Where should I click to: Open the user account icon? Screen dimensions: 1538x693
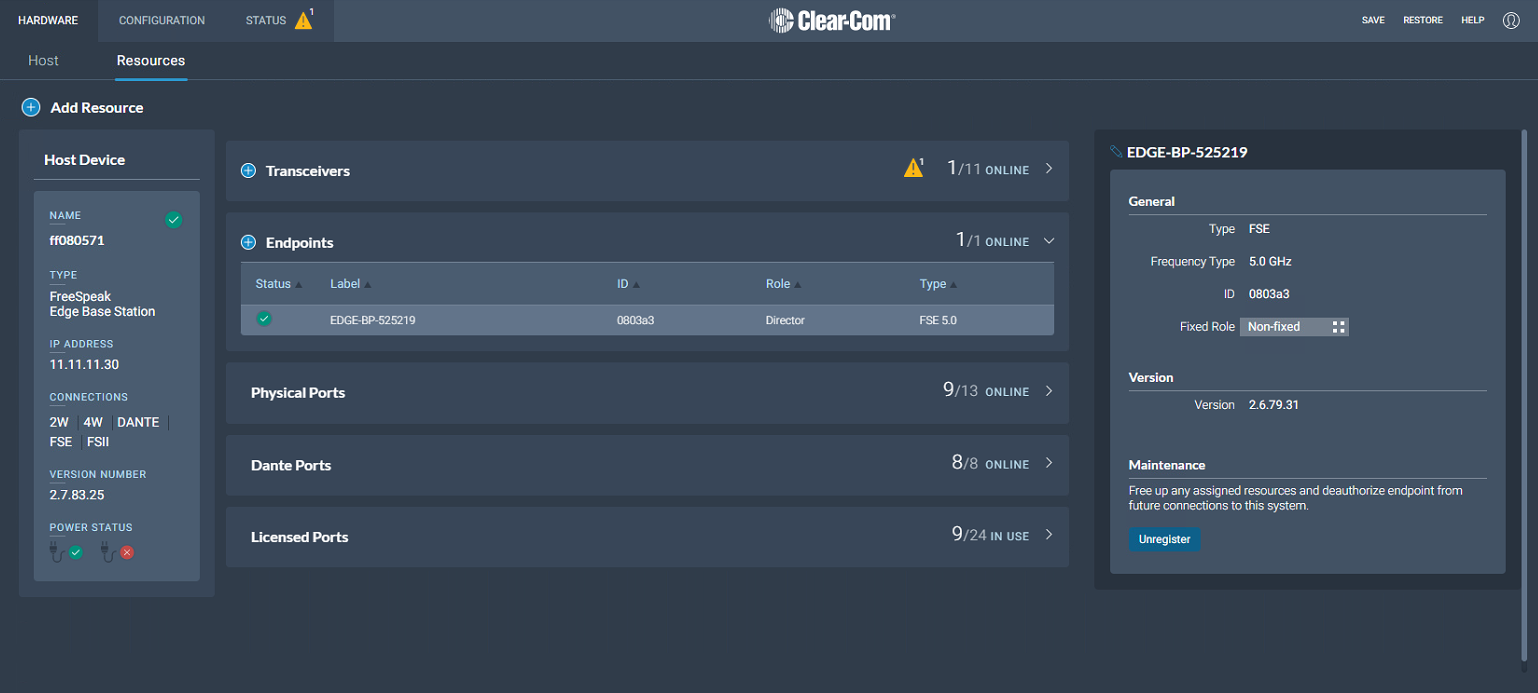point(1511,20)
